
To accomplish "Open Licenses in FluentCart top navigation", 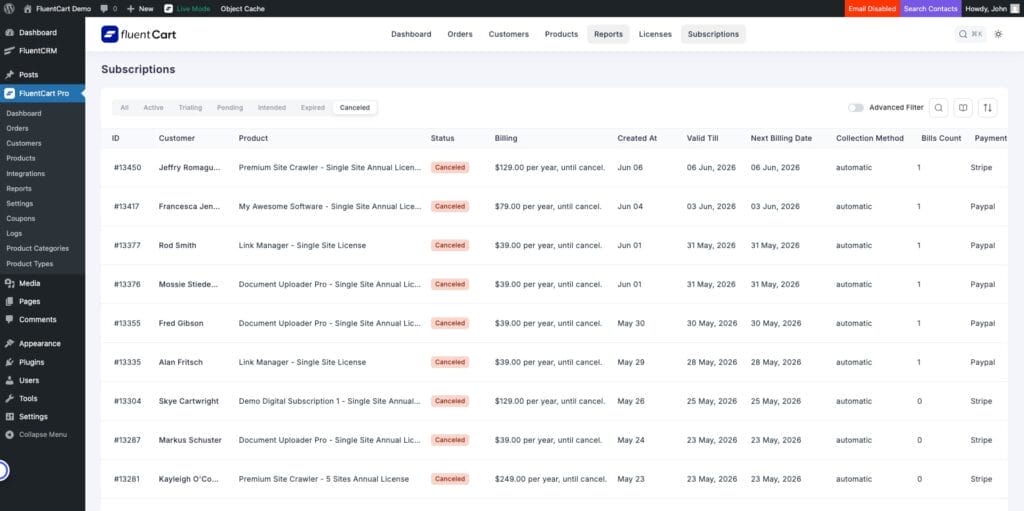I will [x=655, y=34].
